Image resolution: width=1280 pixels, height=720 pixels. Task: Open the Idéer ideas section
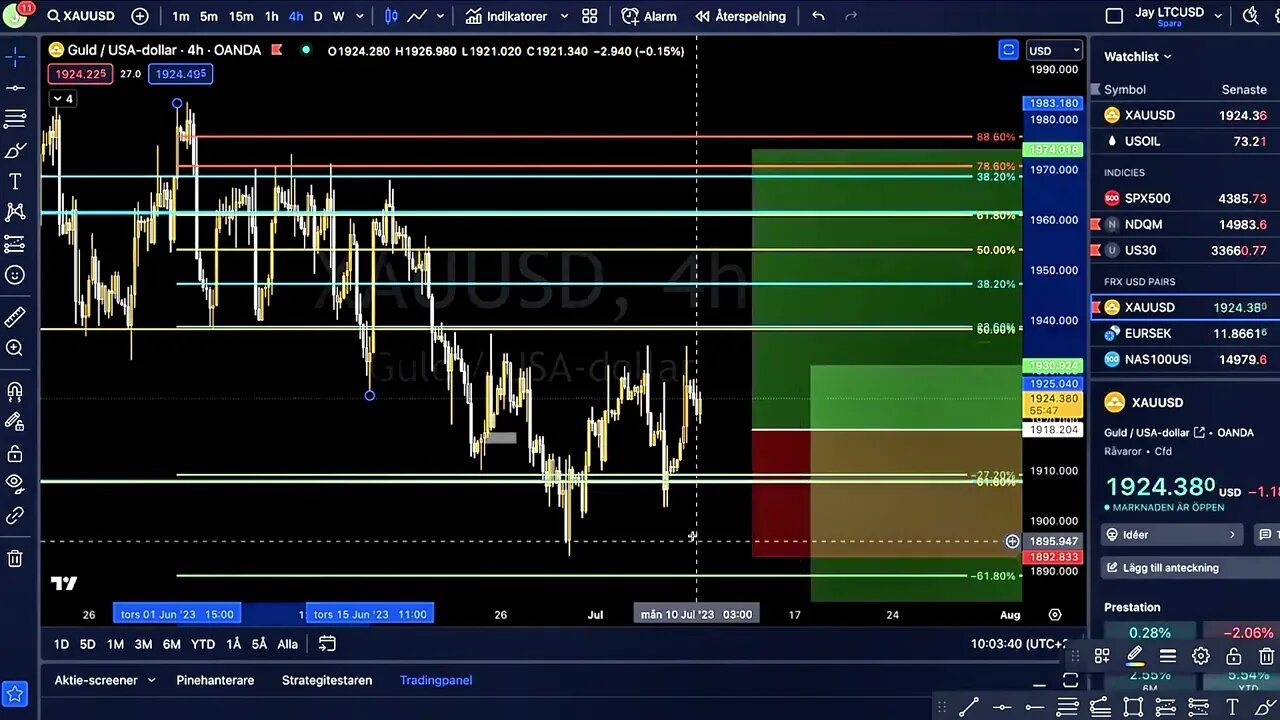point(1172,535)
